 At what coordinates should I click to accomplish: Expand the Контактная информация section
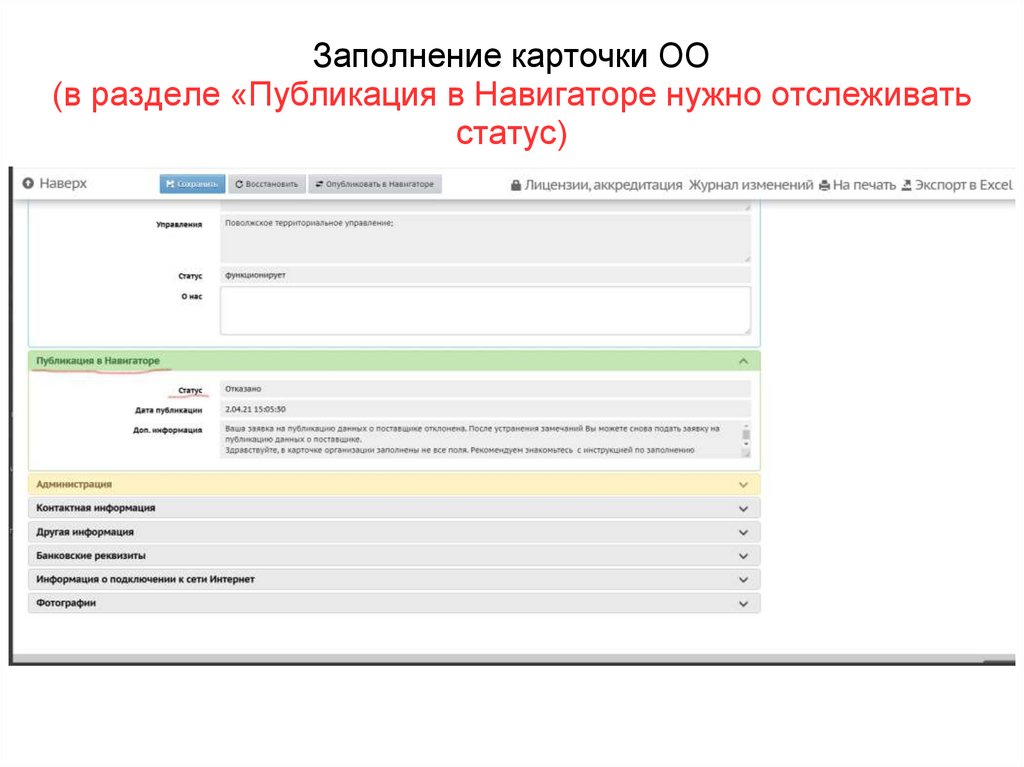[742, 508]
